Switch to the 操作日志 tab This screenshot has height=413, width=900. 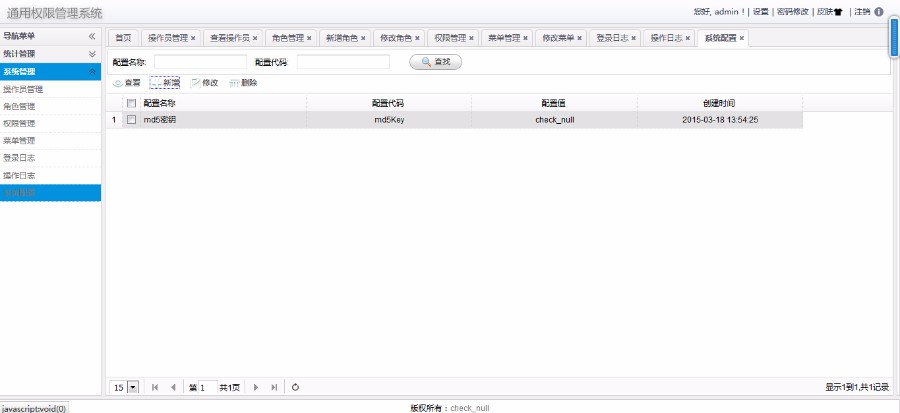click(666, 38)
